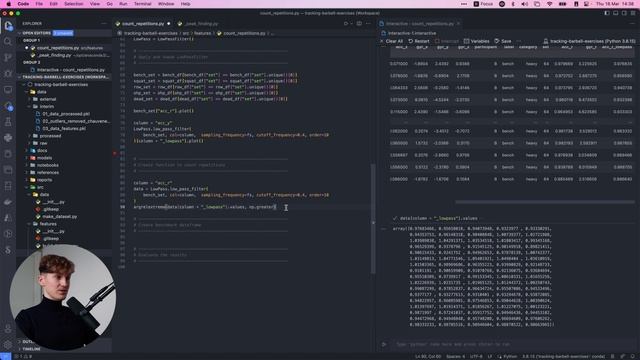Open 01_data_processed.pkl in explorer
This screenshot has height=360, width=640.
click(x=66, y=114)
